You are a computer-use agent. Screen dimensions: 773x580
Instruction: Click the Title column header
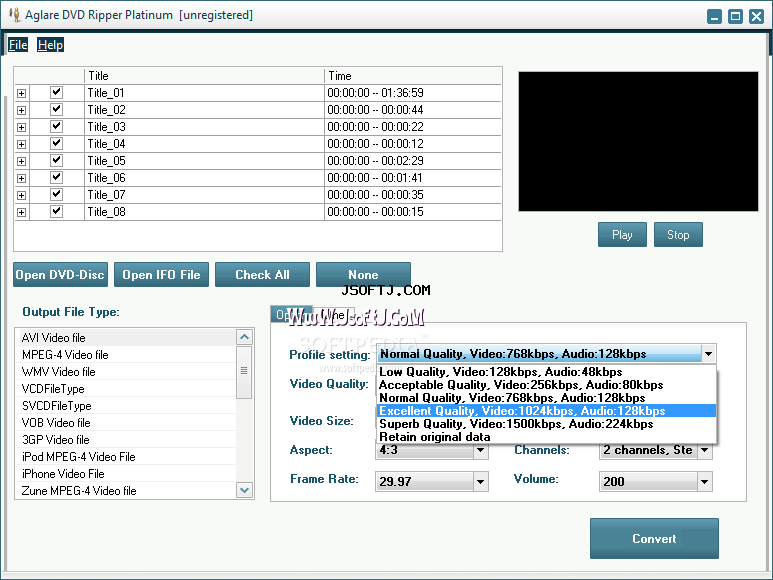[x=204, y=76]
